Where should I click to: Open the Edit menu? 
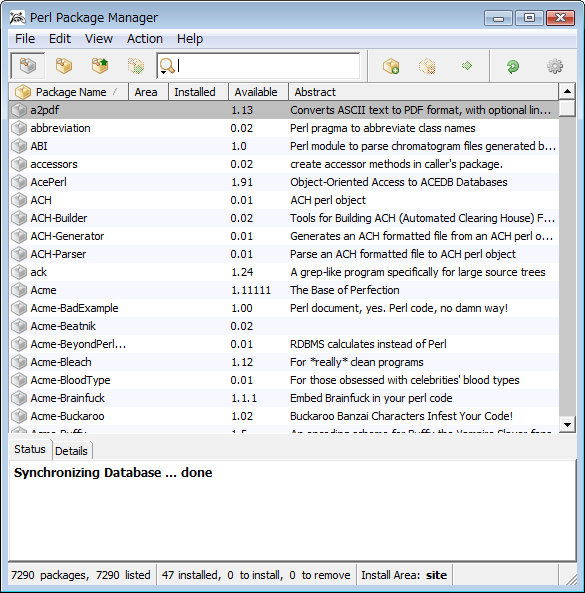(x=60, y=39)
